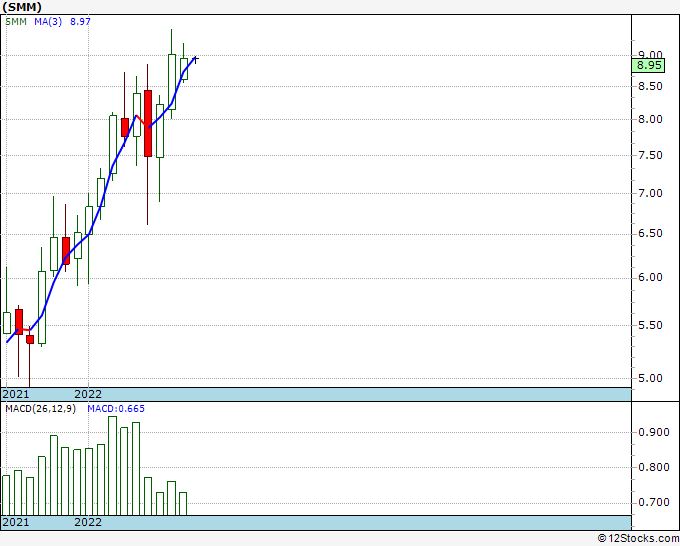Click the last MACD histogram bar
This screenshot has height=546, width=680.
point(183,503)
